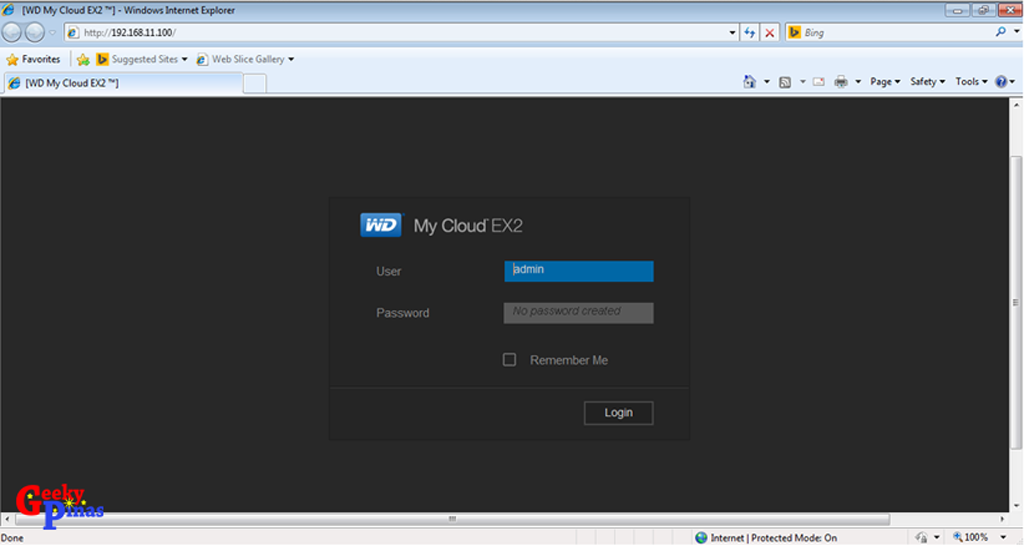Screen dimensions: 1024x546
Task: Click the globe Internet zone icon
Action: (701, 538)
